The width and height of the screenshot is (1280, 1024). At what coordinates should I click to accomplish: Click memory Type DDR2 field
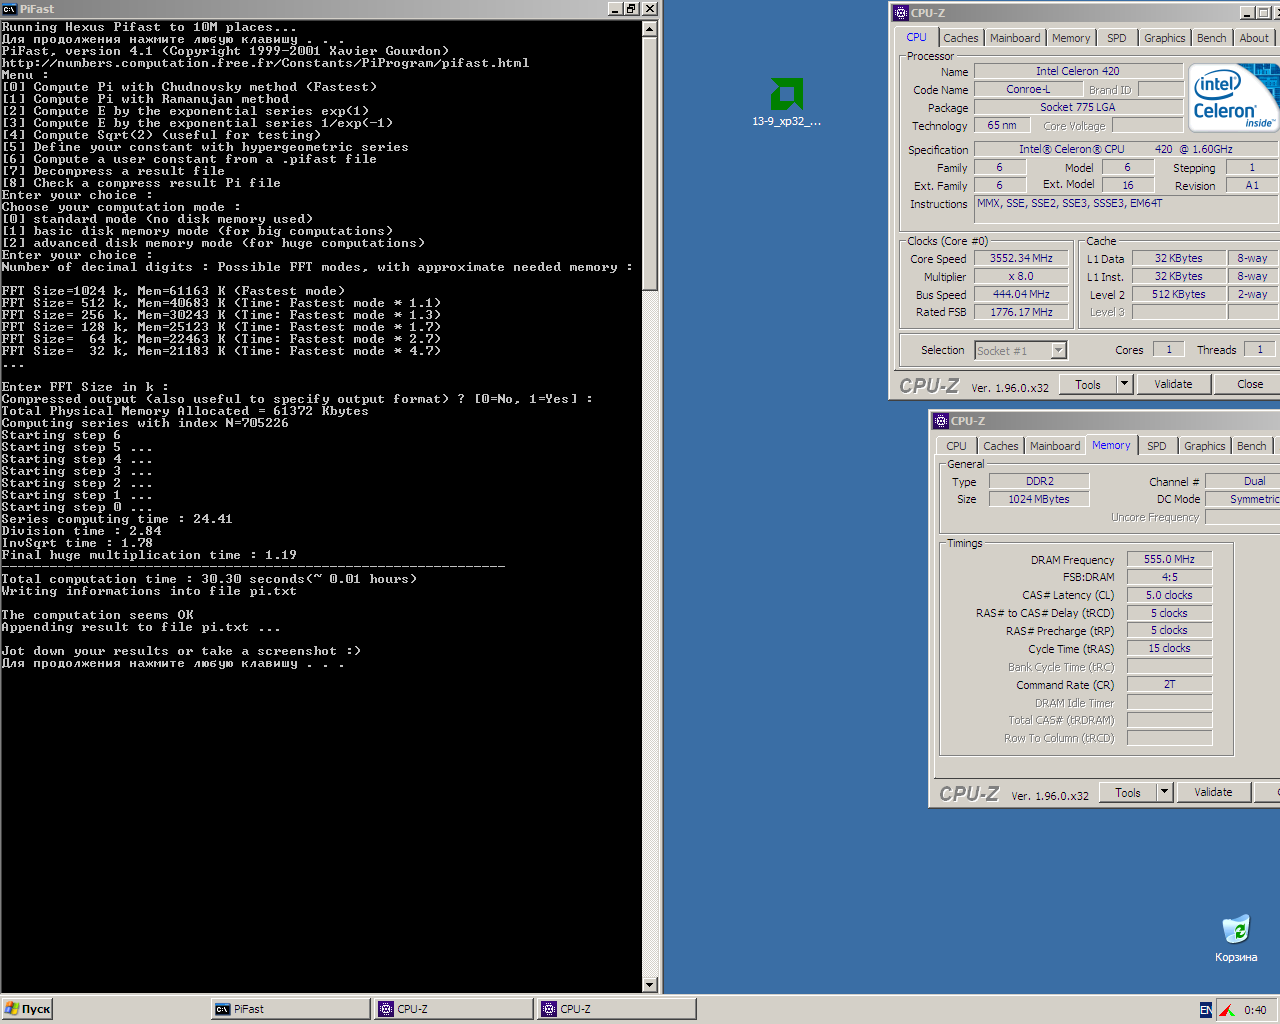(1039, 481)
